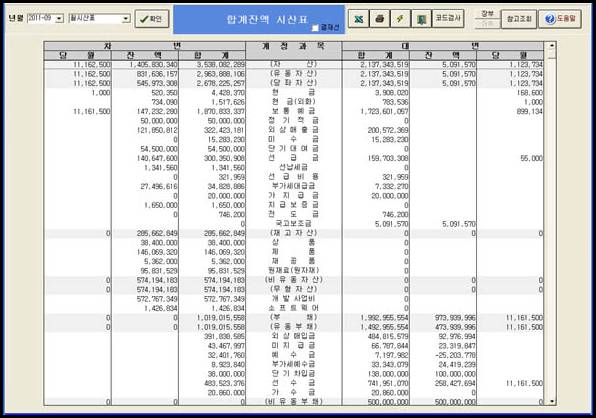Screen dimensions: 596x418
Task: Select the 국고보조금 account row
Action: (x=293, y=224)
